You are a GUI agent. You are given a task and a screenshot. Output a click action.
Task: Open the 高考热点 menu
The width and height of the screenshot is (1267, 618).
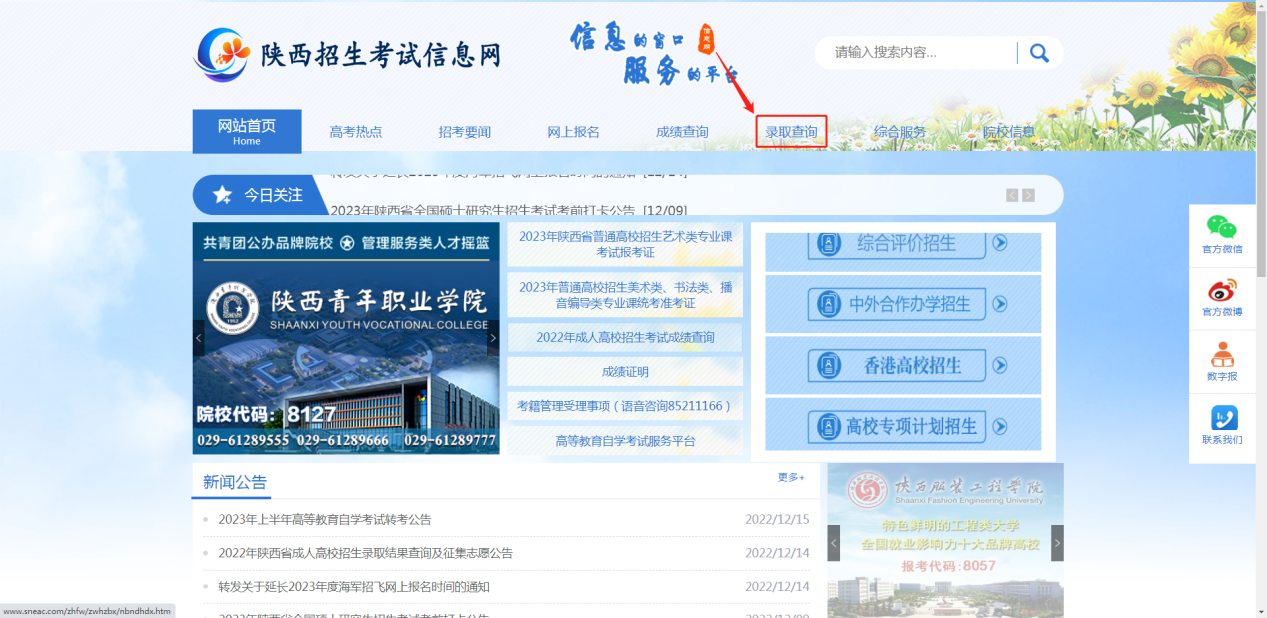pyautogui.click(x=356, y=132)
